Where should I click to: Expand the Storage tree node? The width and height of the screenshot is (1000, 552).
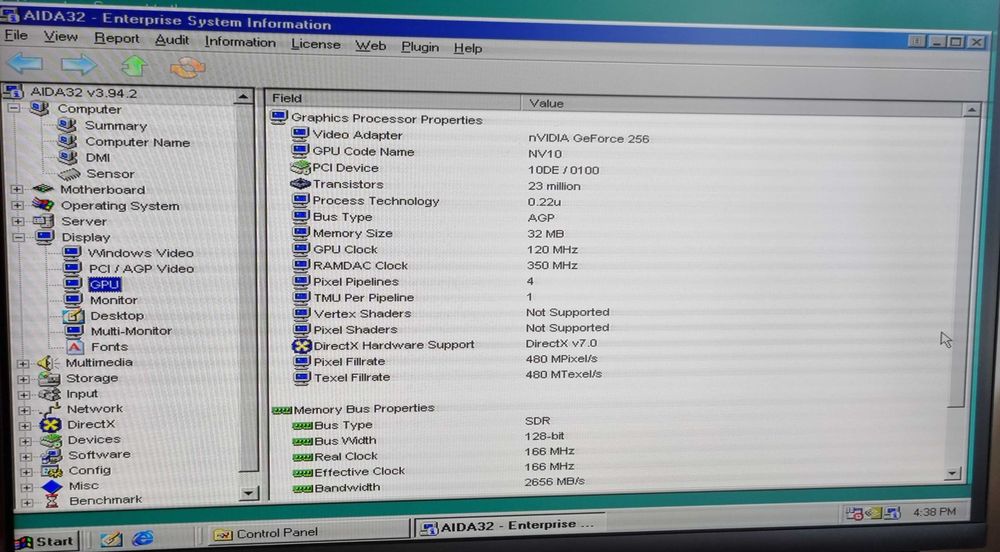click(24, 379)
